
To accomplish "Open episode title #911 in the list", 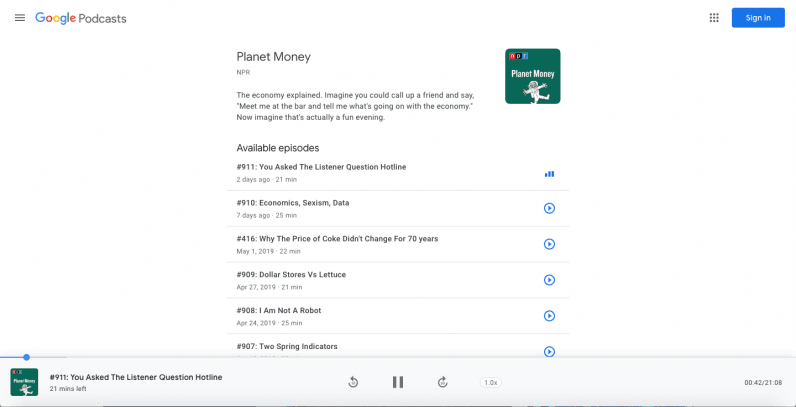I will pos(321,167).
